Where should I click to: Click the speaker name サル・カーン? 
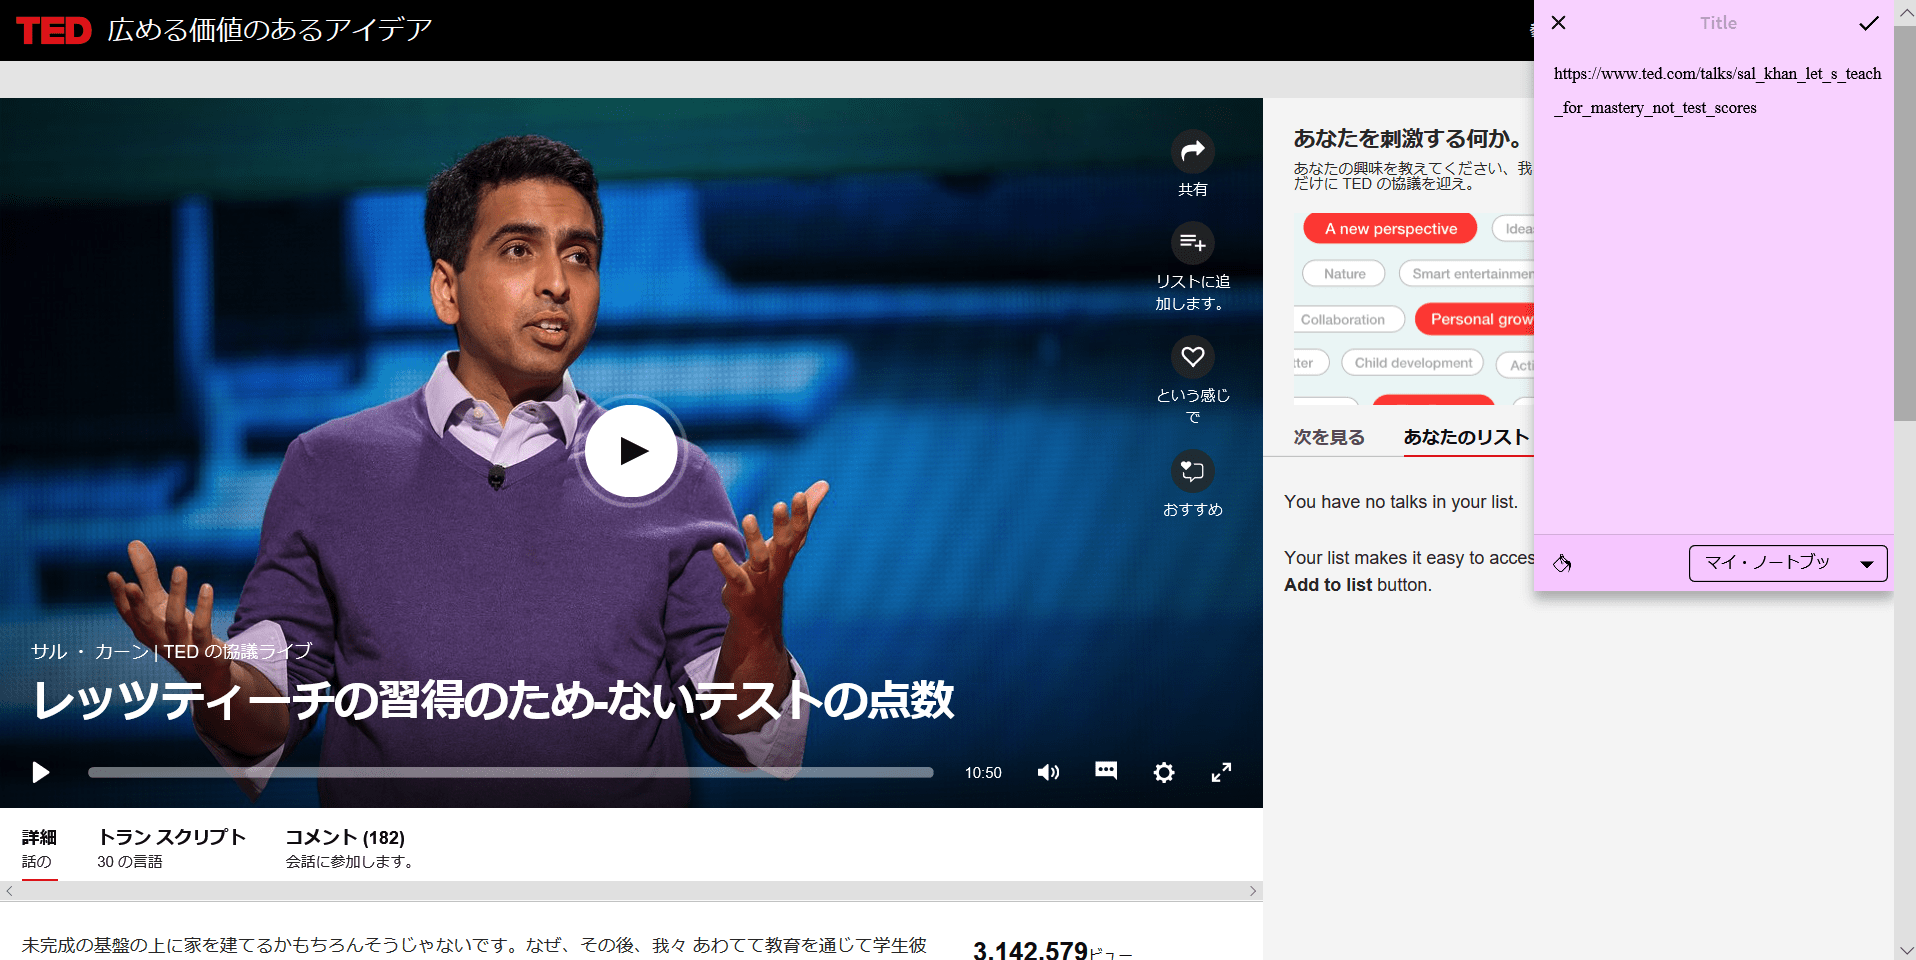coord(90,652)
